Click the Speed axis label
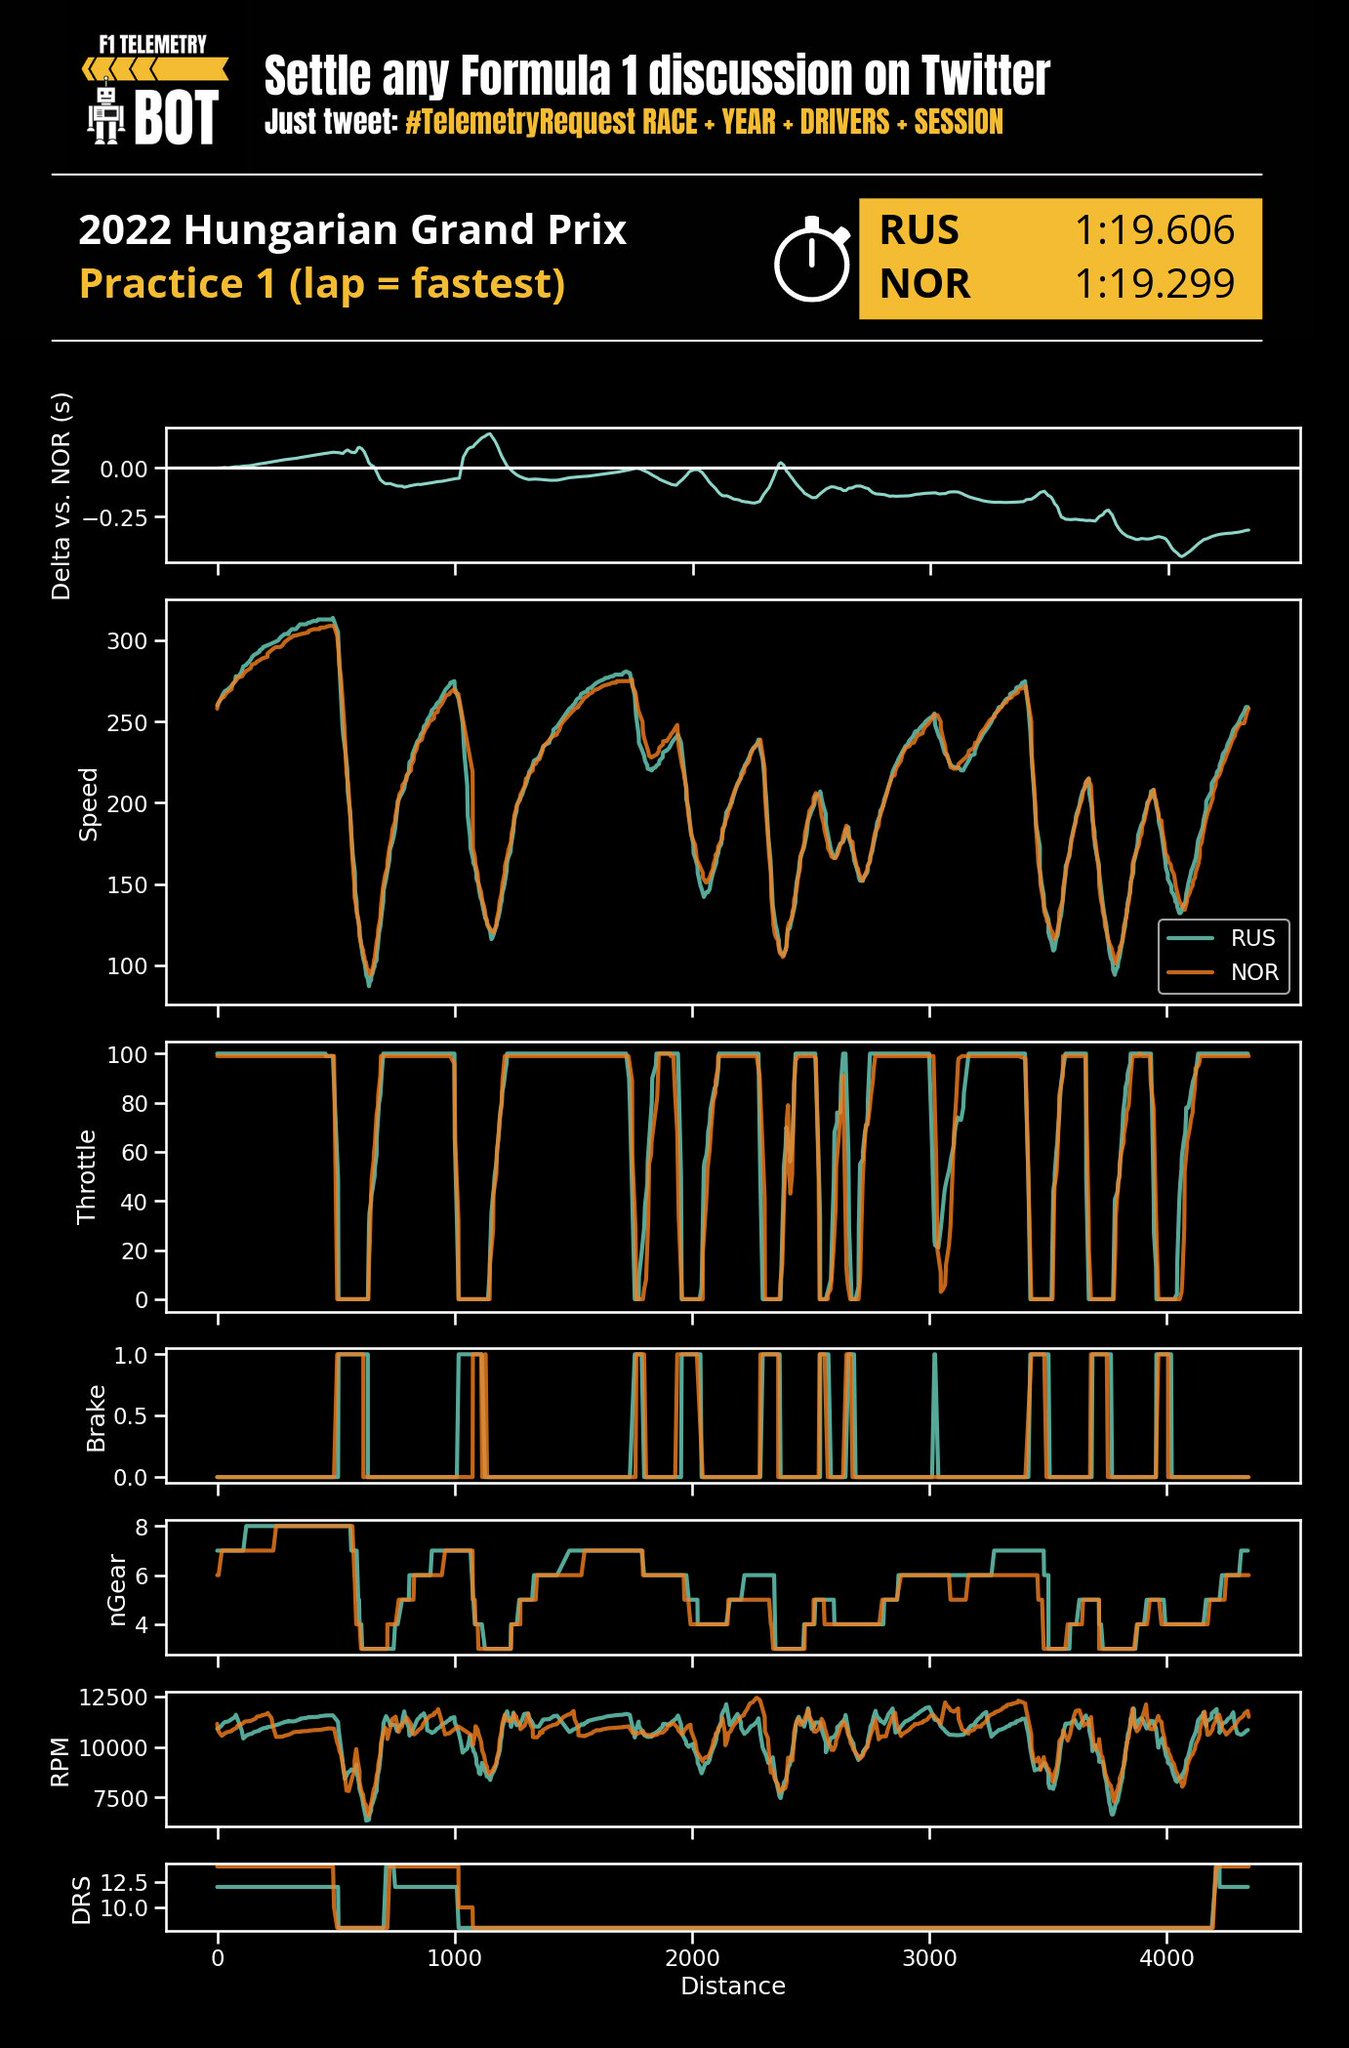Screen dimensions: 1349x2048 click(89, 804)
